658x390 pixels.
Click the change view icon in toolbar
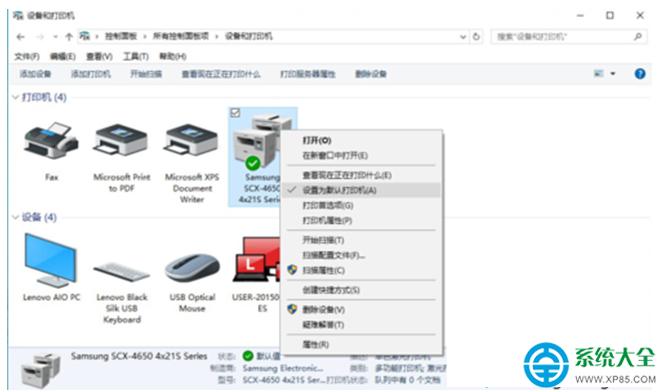point(599,74)
